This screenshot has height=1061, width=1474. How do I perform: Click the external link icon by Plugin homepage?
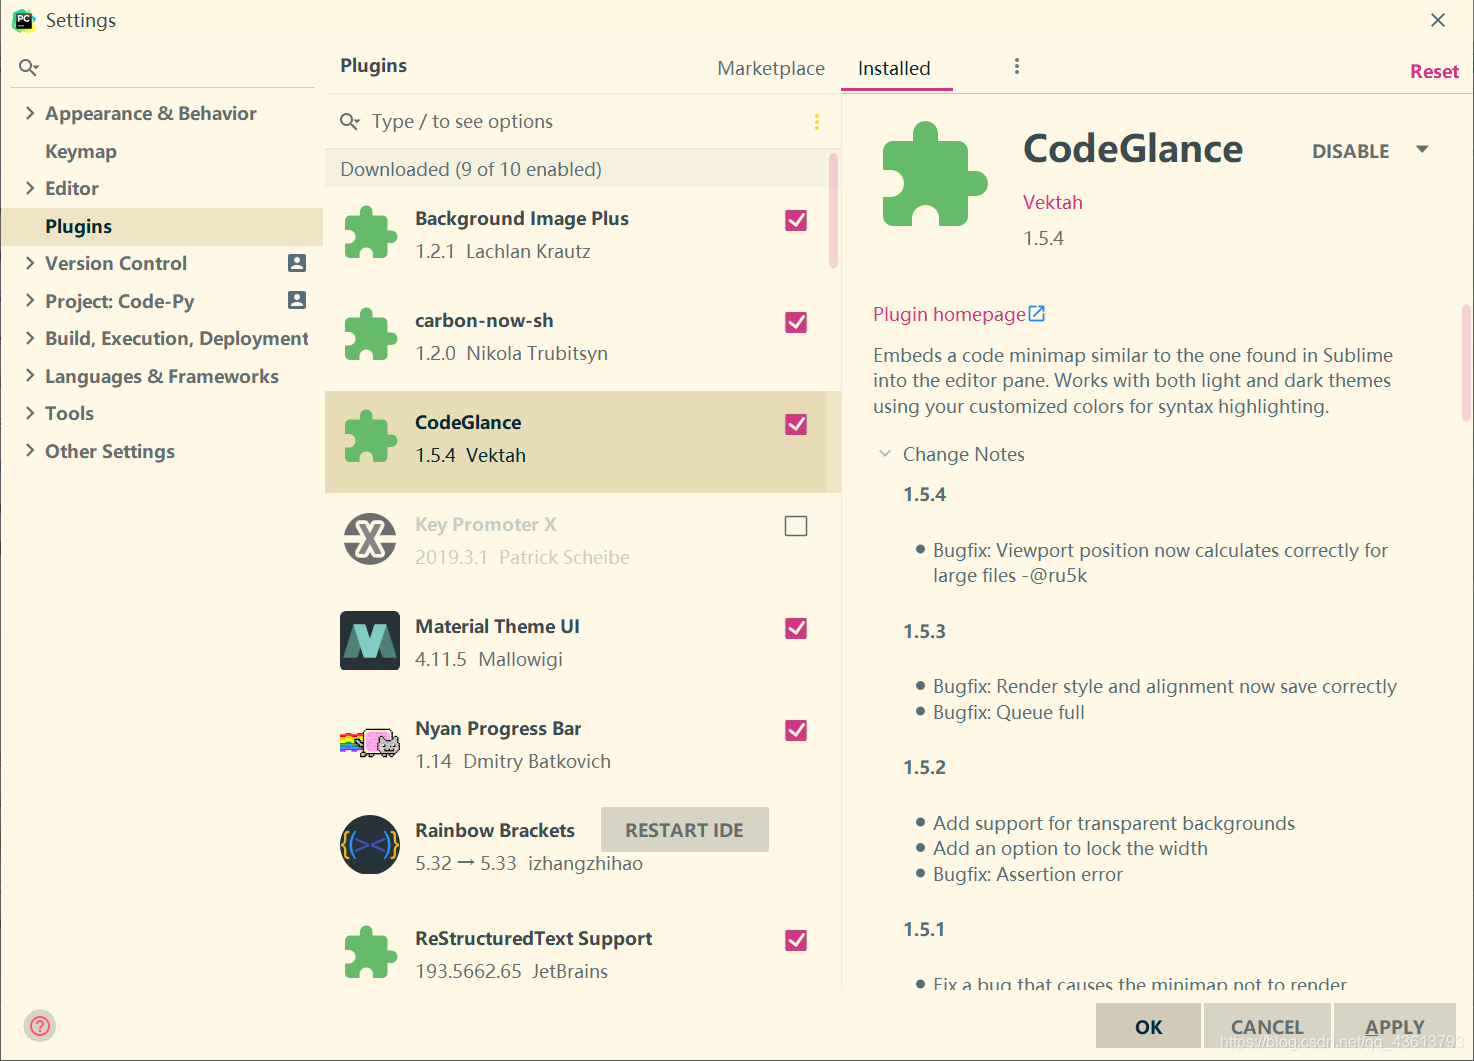pos(1037,314)
